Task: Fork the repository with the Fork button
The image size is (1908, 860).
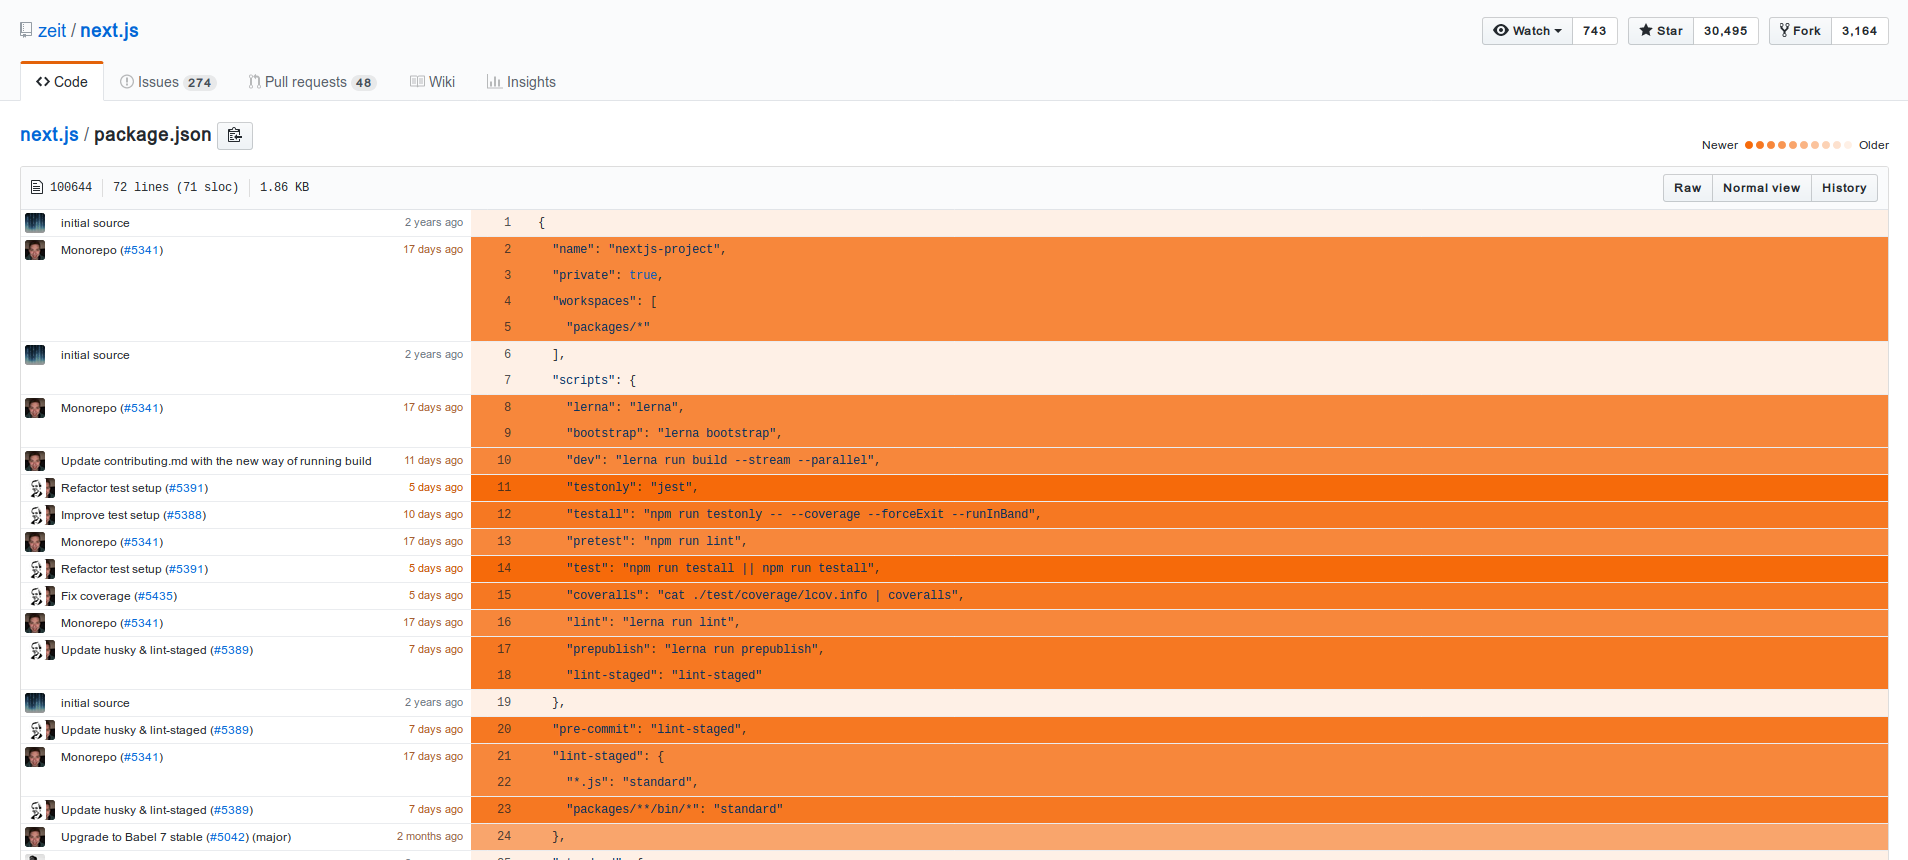Action: (x=1800, y=31)
